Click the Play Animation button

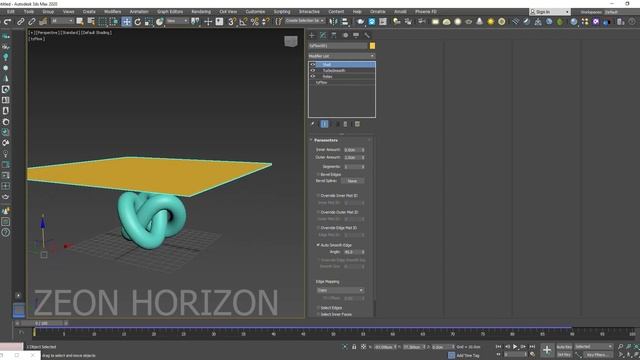[515, 347]
